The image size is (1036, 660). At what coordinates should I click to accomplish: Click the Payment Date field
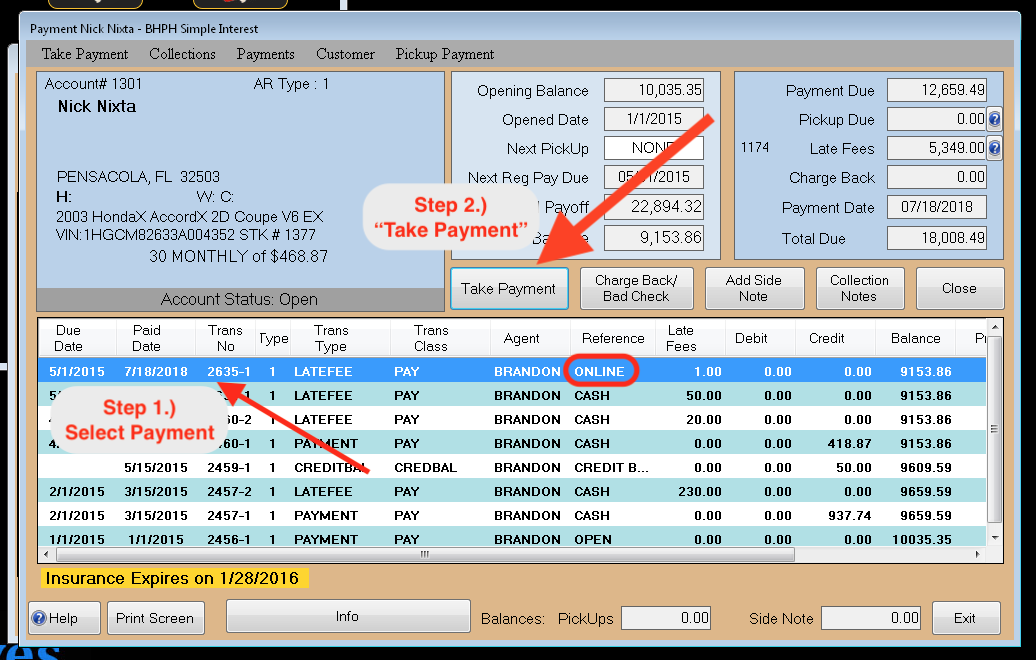tap(936, 208)
